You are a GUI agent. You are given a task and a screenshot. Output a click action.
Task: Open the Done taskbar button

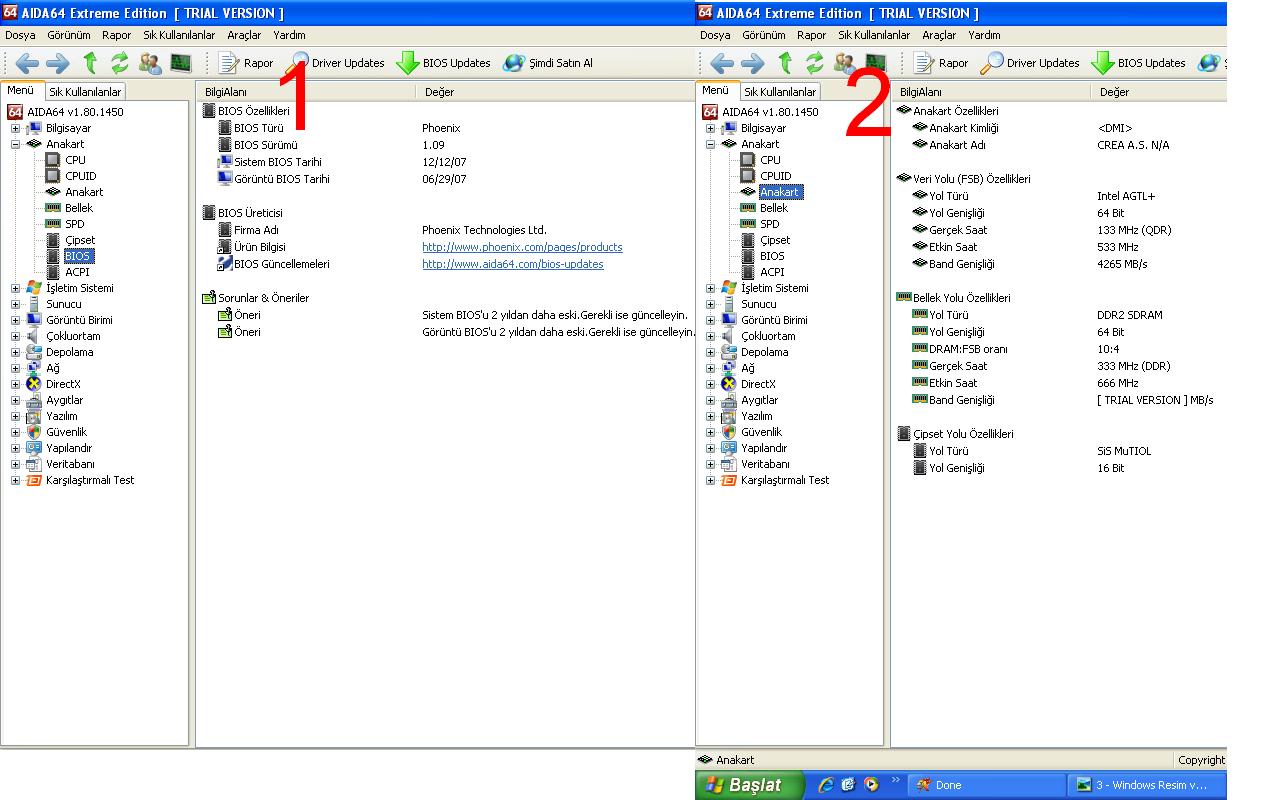point(986,785)
